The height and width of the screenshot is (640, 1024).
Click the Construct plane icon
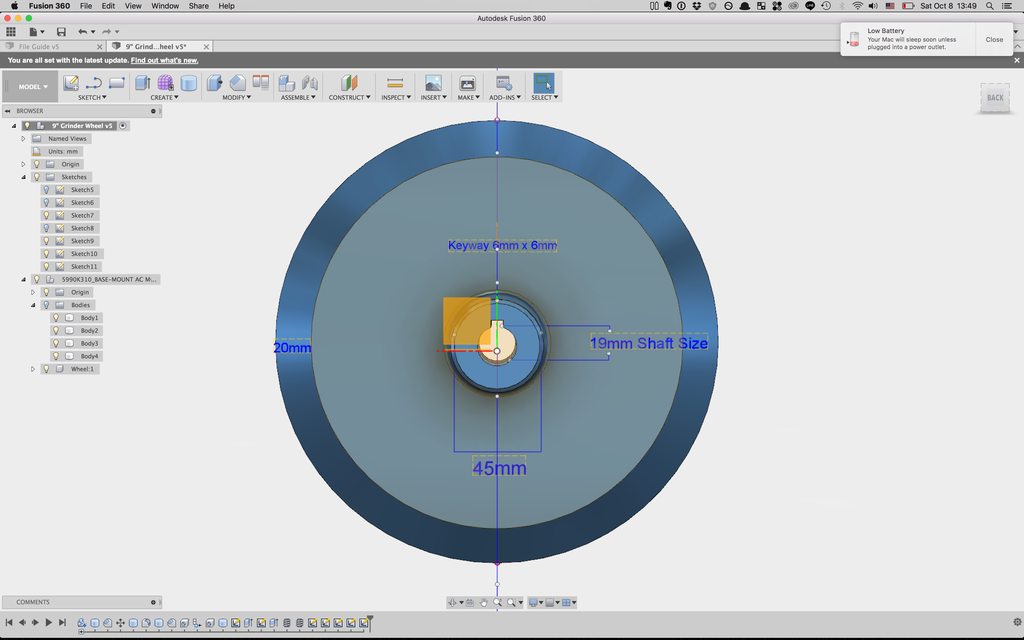pos(349,83)
